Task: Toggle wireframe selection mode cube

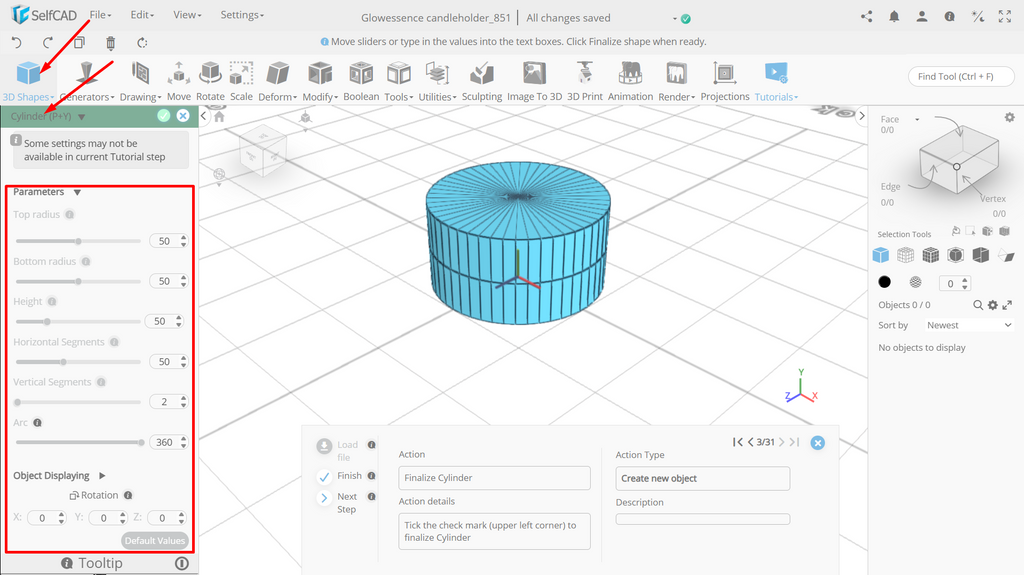Action: click(905, 255)
